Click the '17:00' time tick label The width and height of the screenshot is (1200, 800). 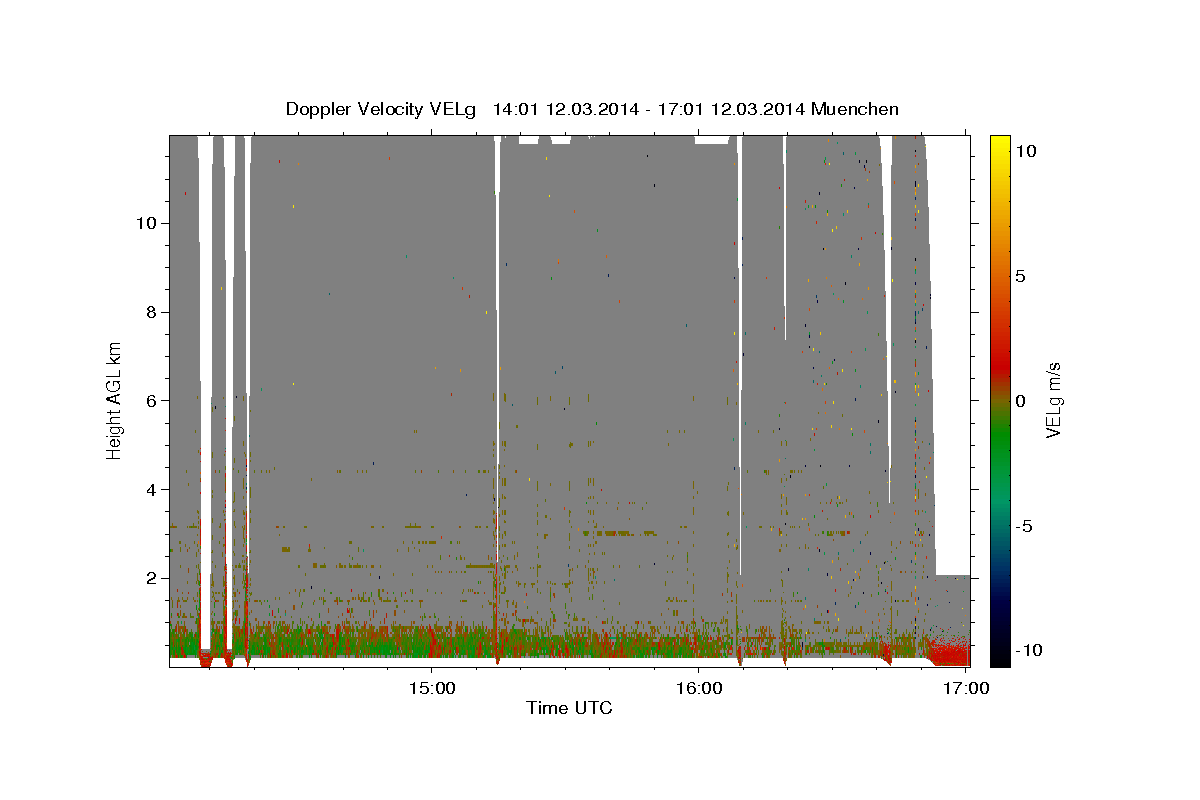[966, 688]
